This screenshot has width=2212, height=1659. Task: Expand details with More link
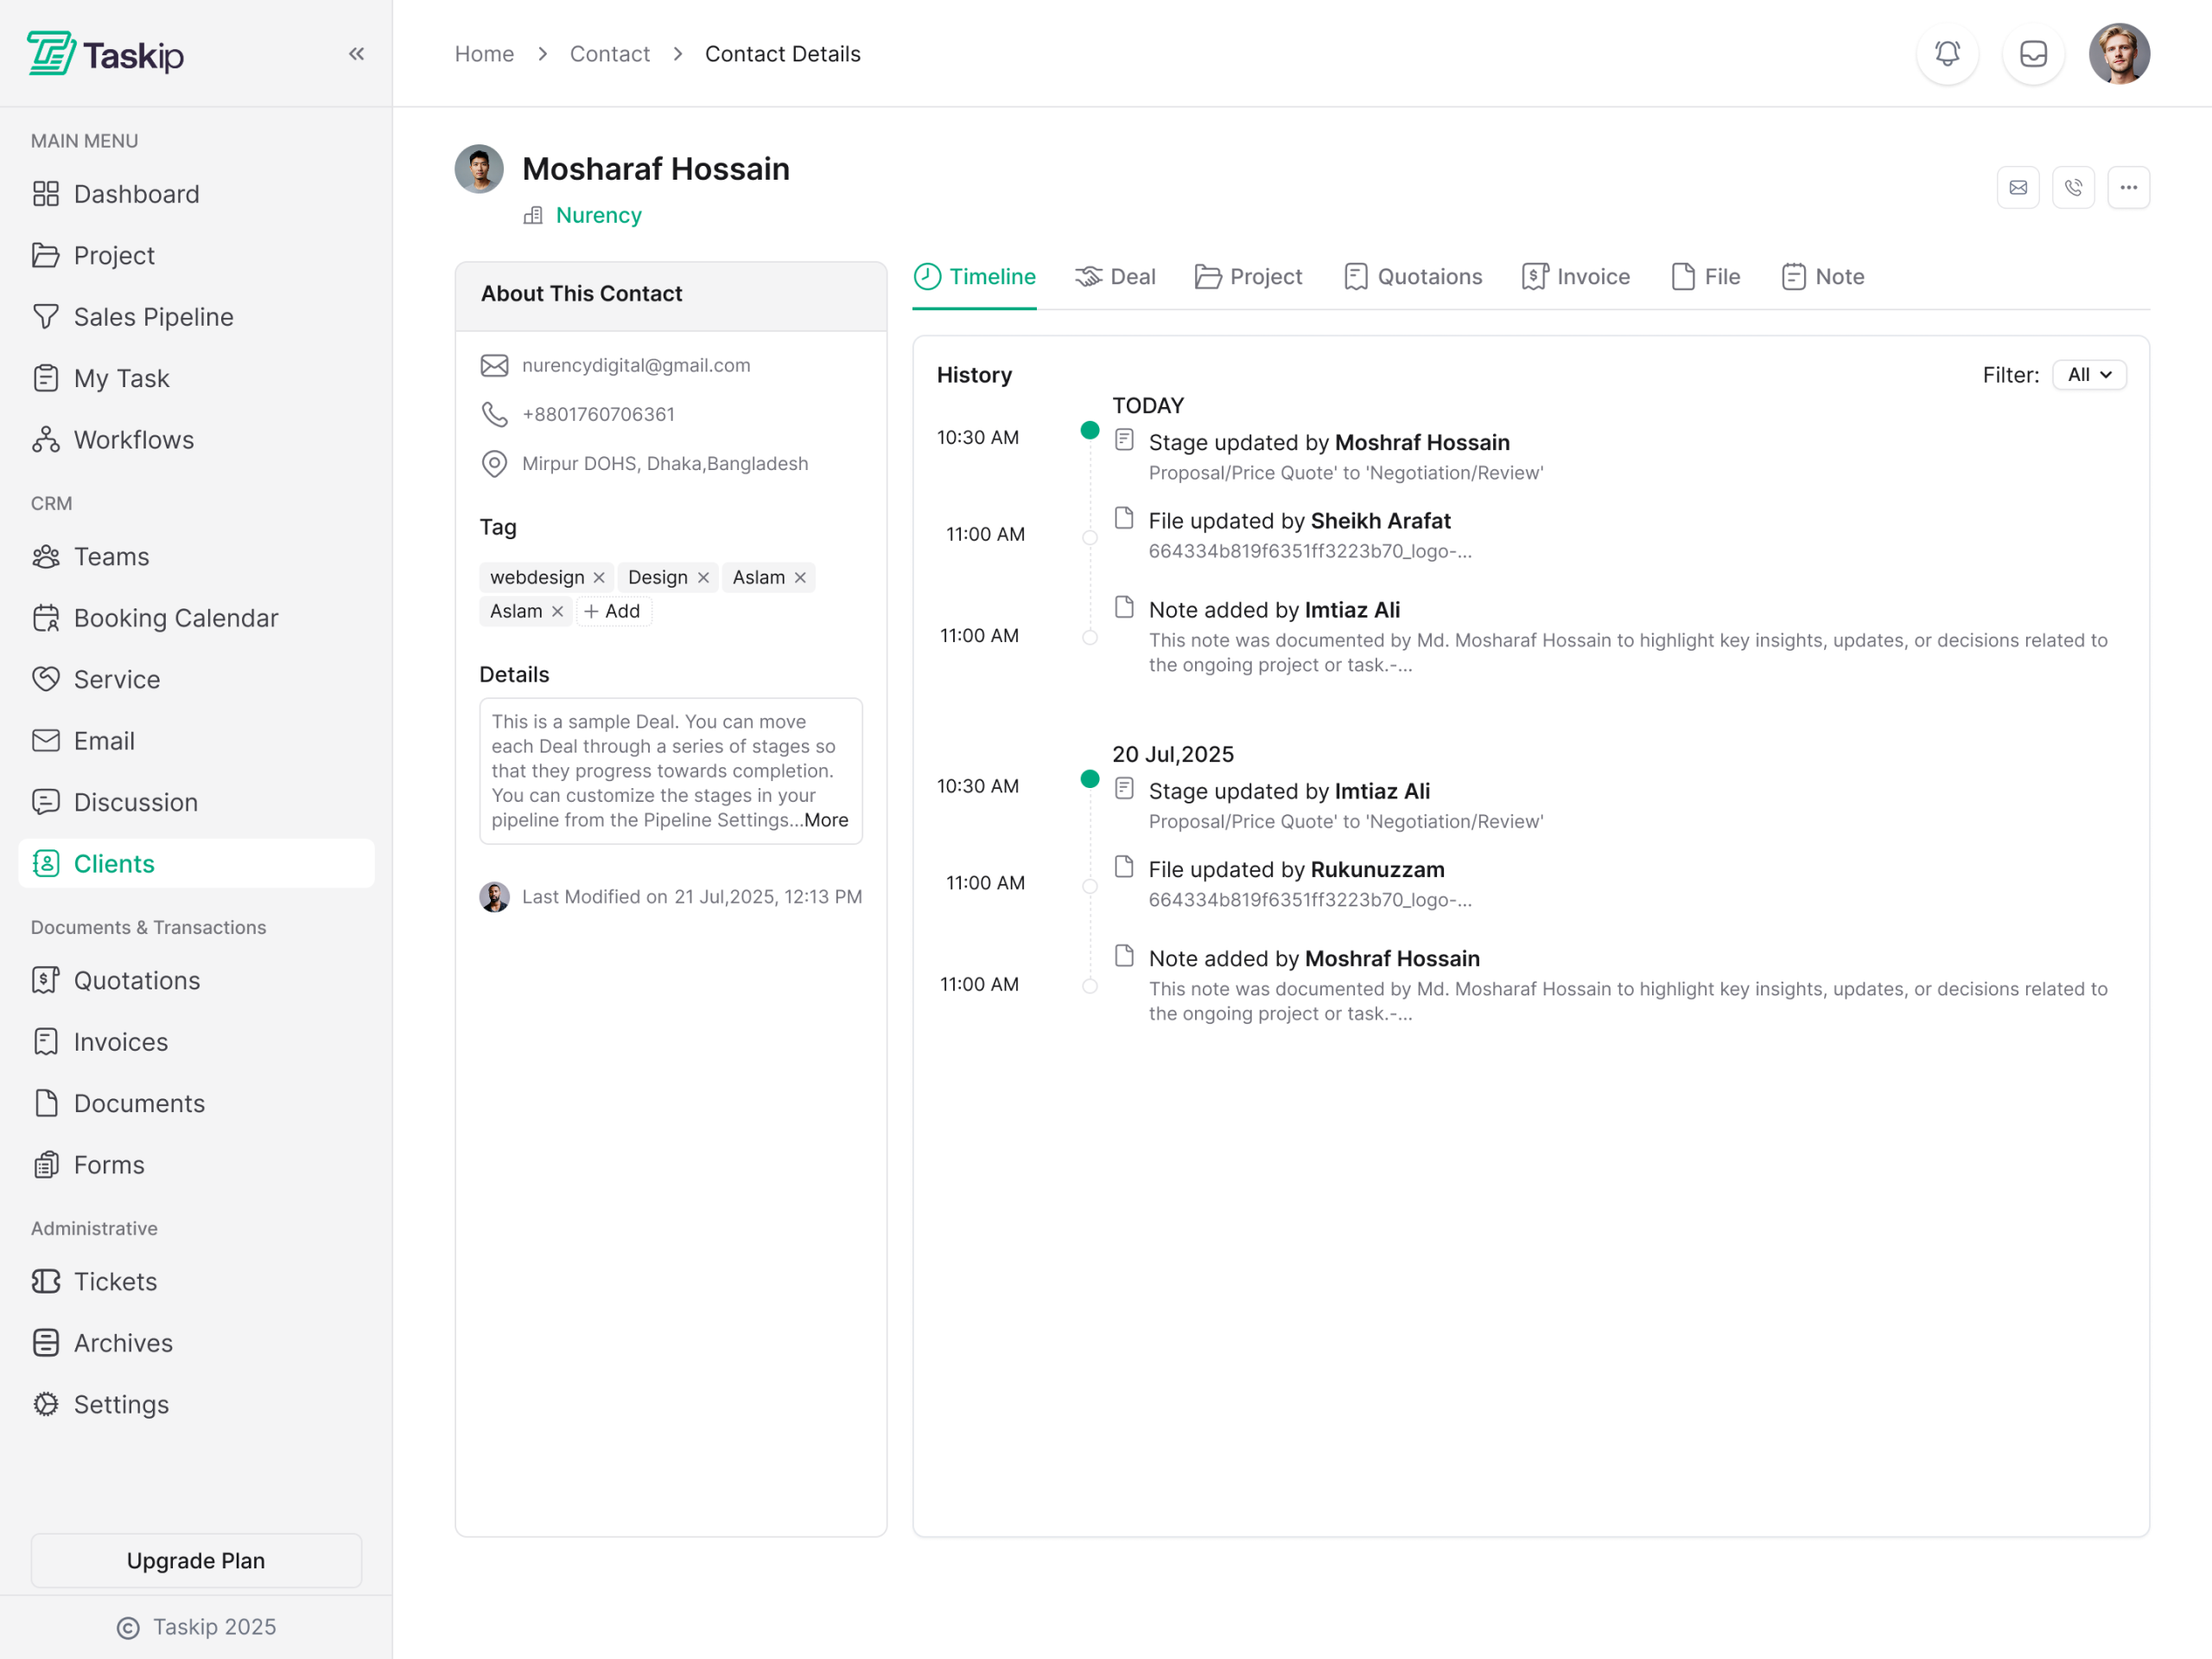826,820
